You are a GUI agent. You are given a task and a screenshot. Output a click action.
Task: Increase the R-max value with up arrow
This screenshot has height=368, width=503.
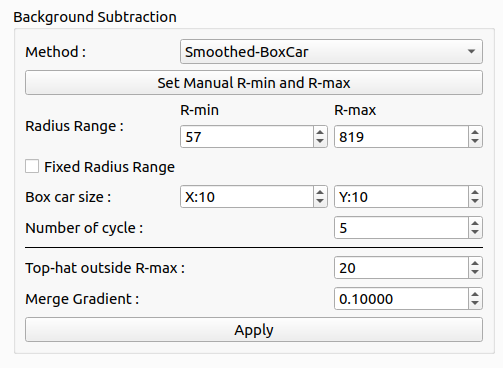pos(475,132)
